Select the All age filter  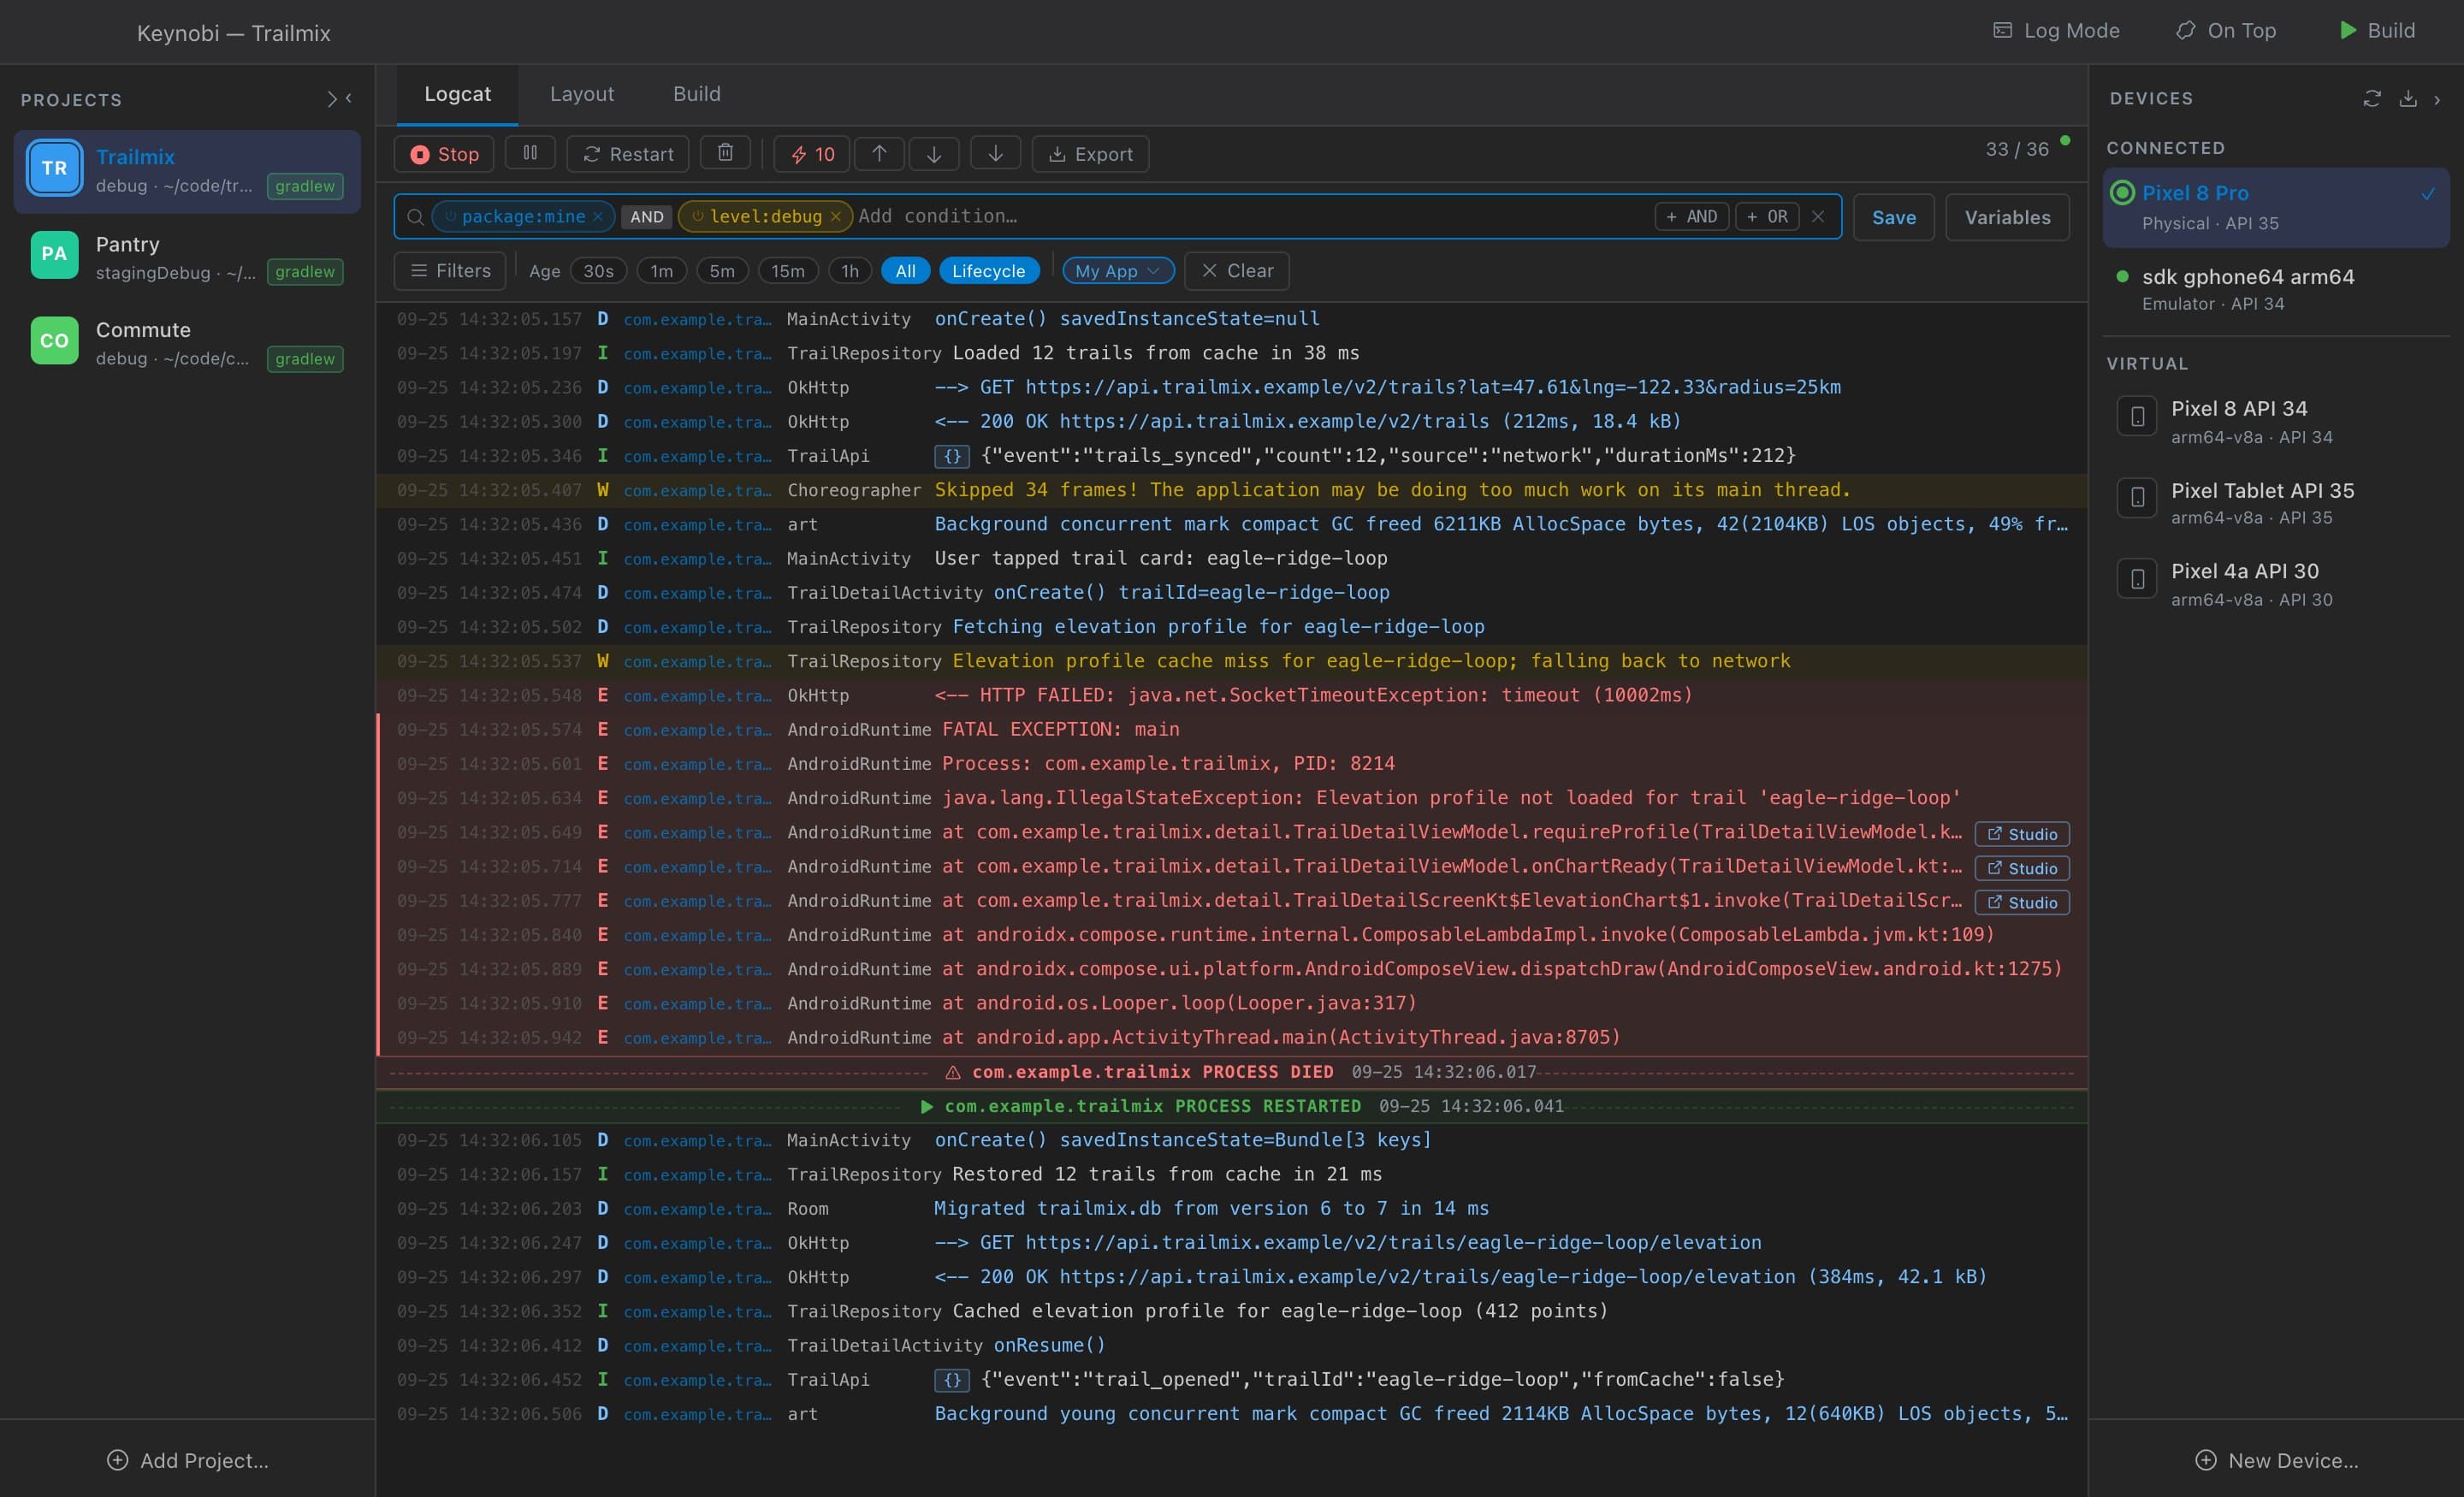click(905, 271)
